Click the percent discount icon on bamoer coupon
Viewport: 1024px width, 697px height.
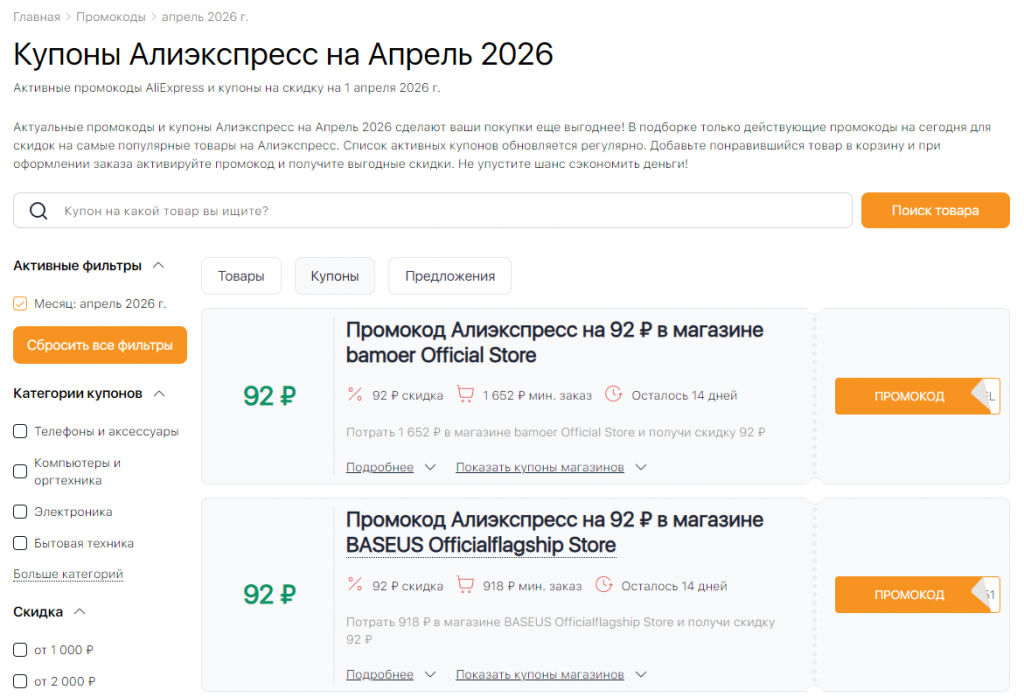click(354, 394)
